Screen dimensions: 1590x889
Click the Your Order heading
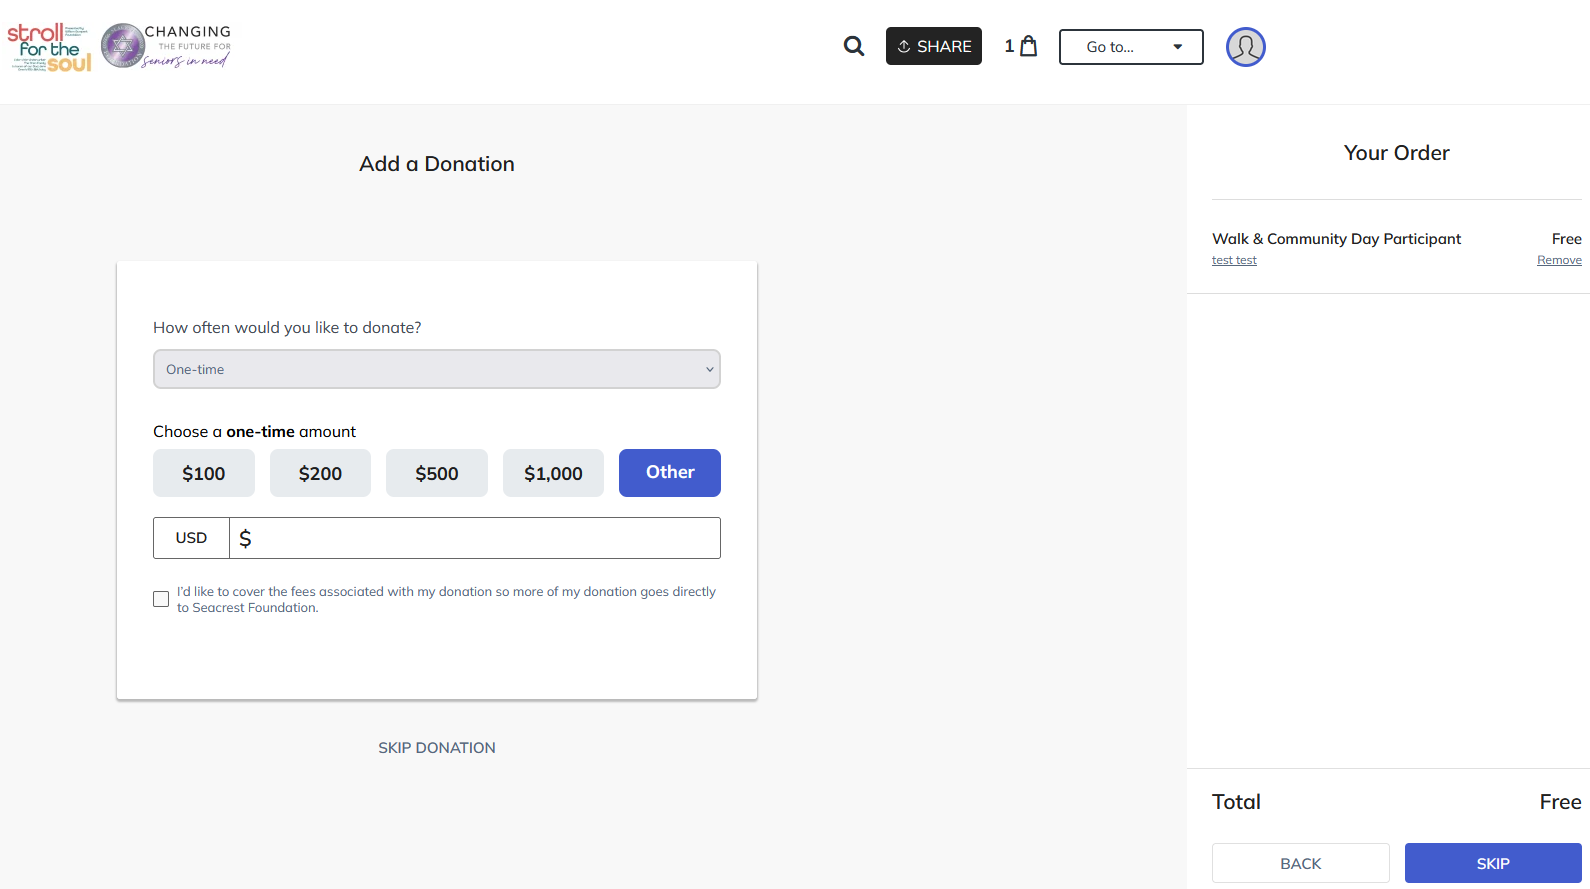coord(1396,153)
